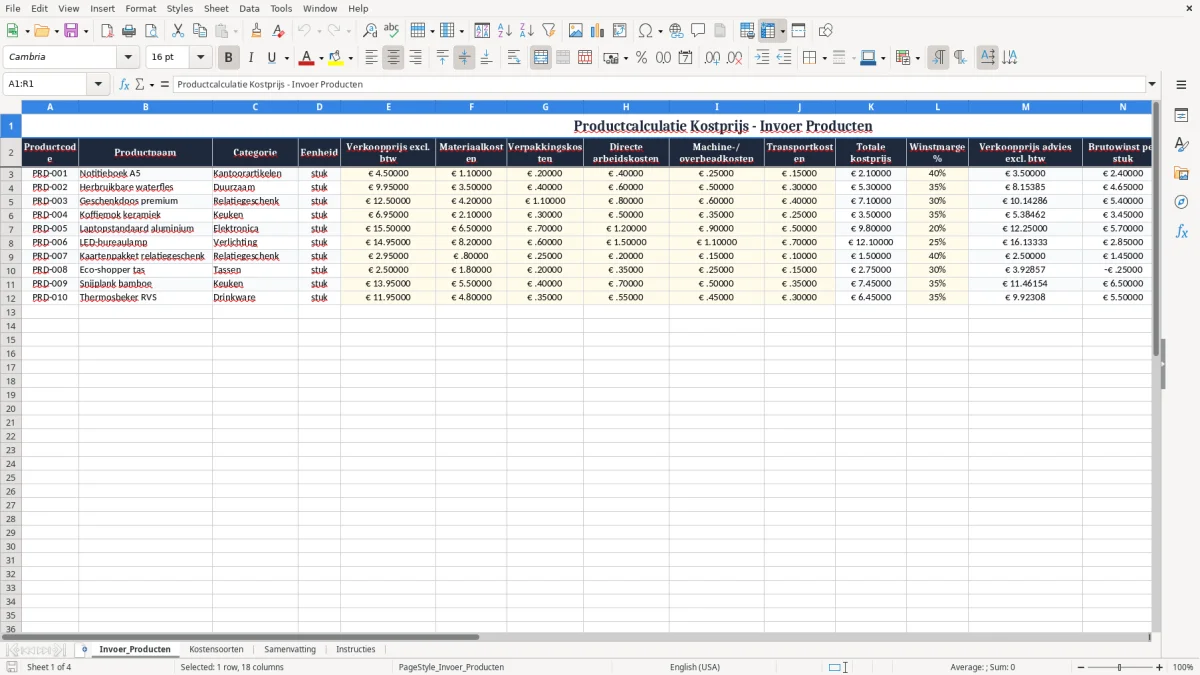1200x675 pixels.
Task: Open font color dropdown arrow
Action: coord(322,58)
